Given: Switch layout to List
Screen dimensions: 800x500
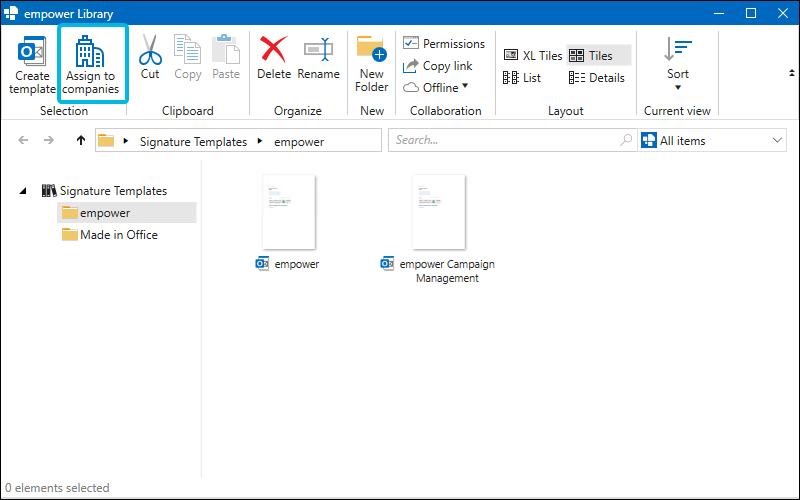Looking at the screenshot, I should point(521,78).
